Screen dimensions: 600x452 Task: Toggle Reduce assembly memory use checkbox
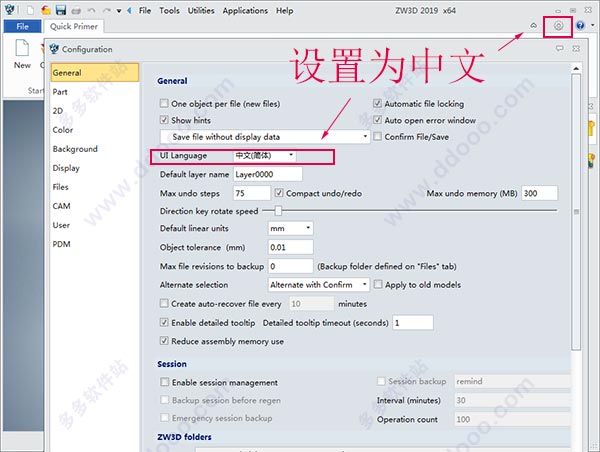point(164,341)
